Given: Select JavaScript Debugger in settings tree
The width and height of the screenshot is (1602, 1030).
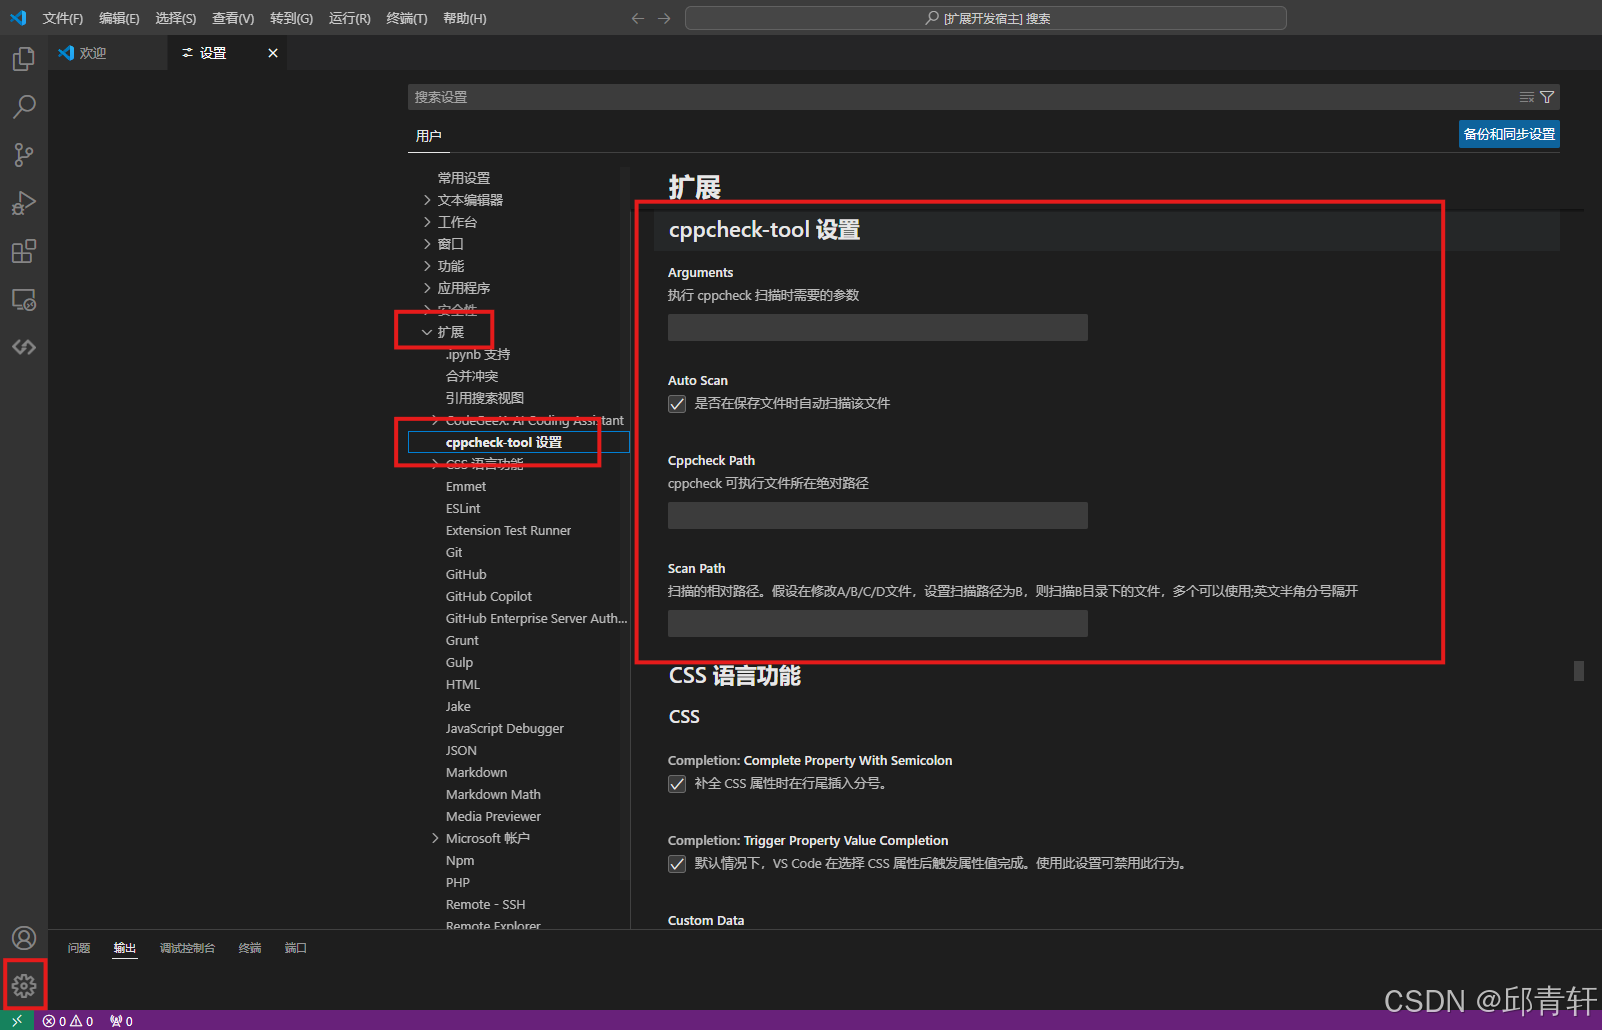Looking at the screenshot, I should point(505,728).
